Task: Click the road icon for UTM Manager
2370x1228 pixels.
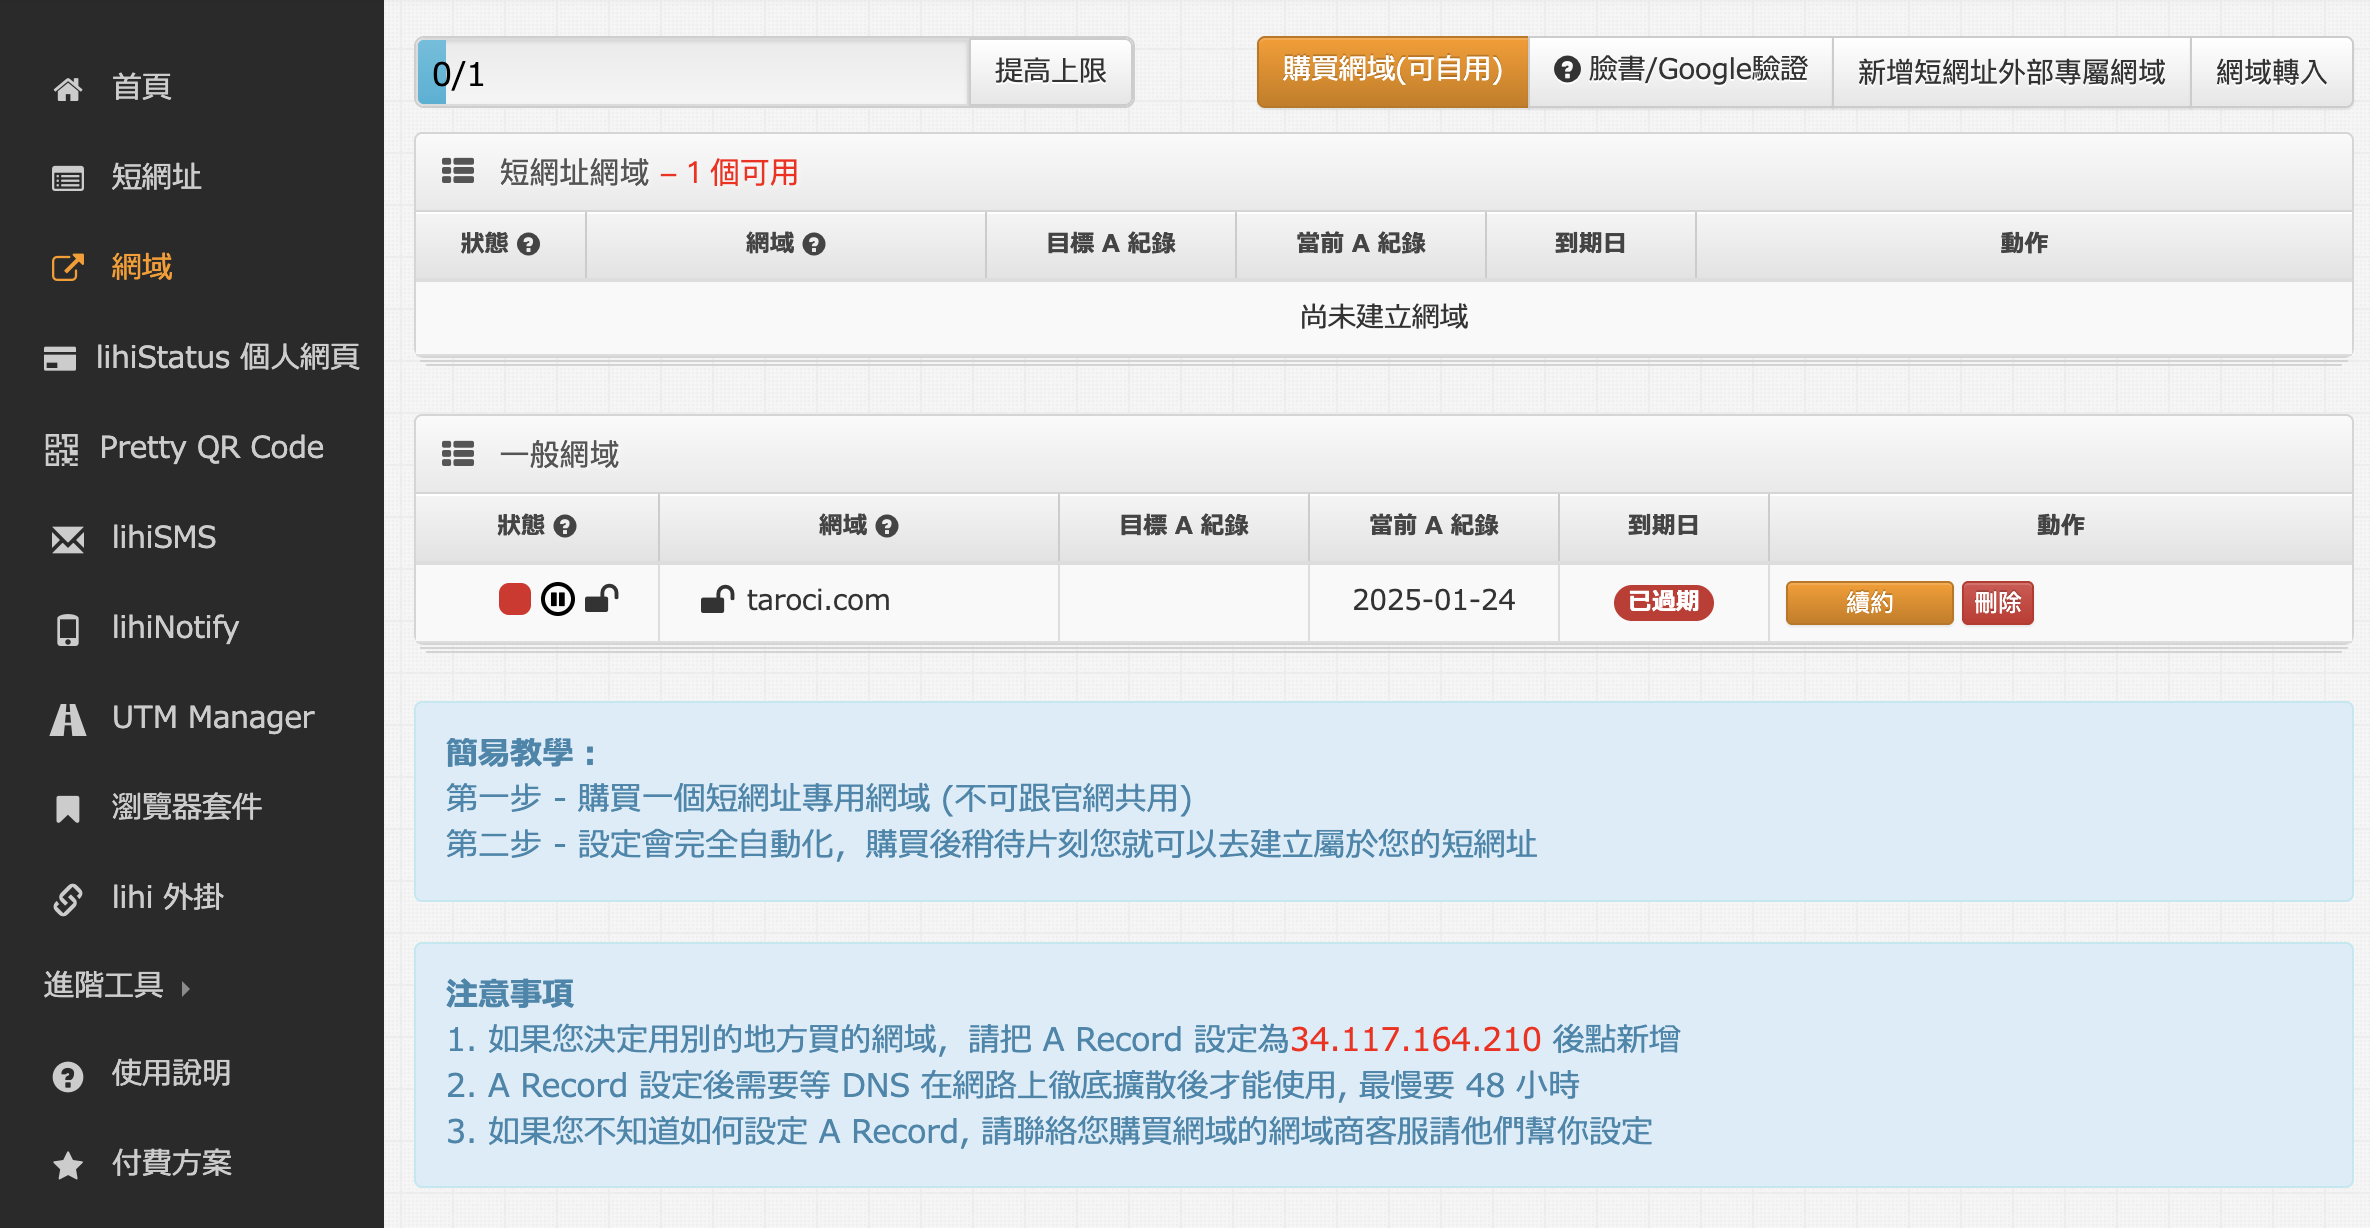Action: pyautogui.click(x=68, y=719)
